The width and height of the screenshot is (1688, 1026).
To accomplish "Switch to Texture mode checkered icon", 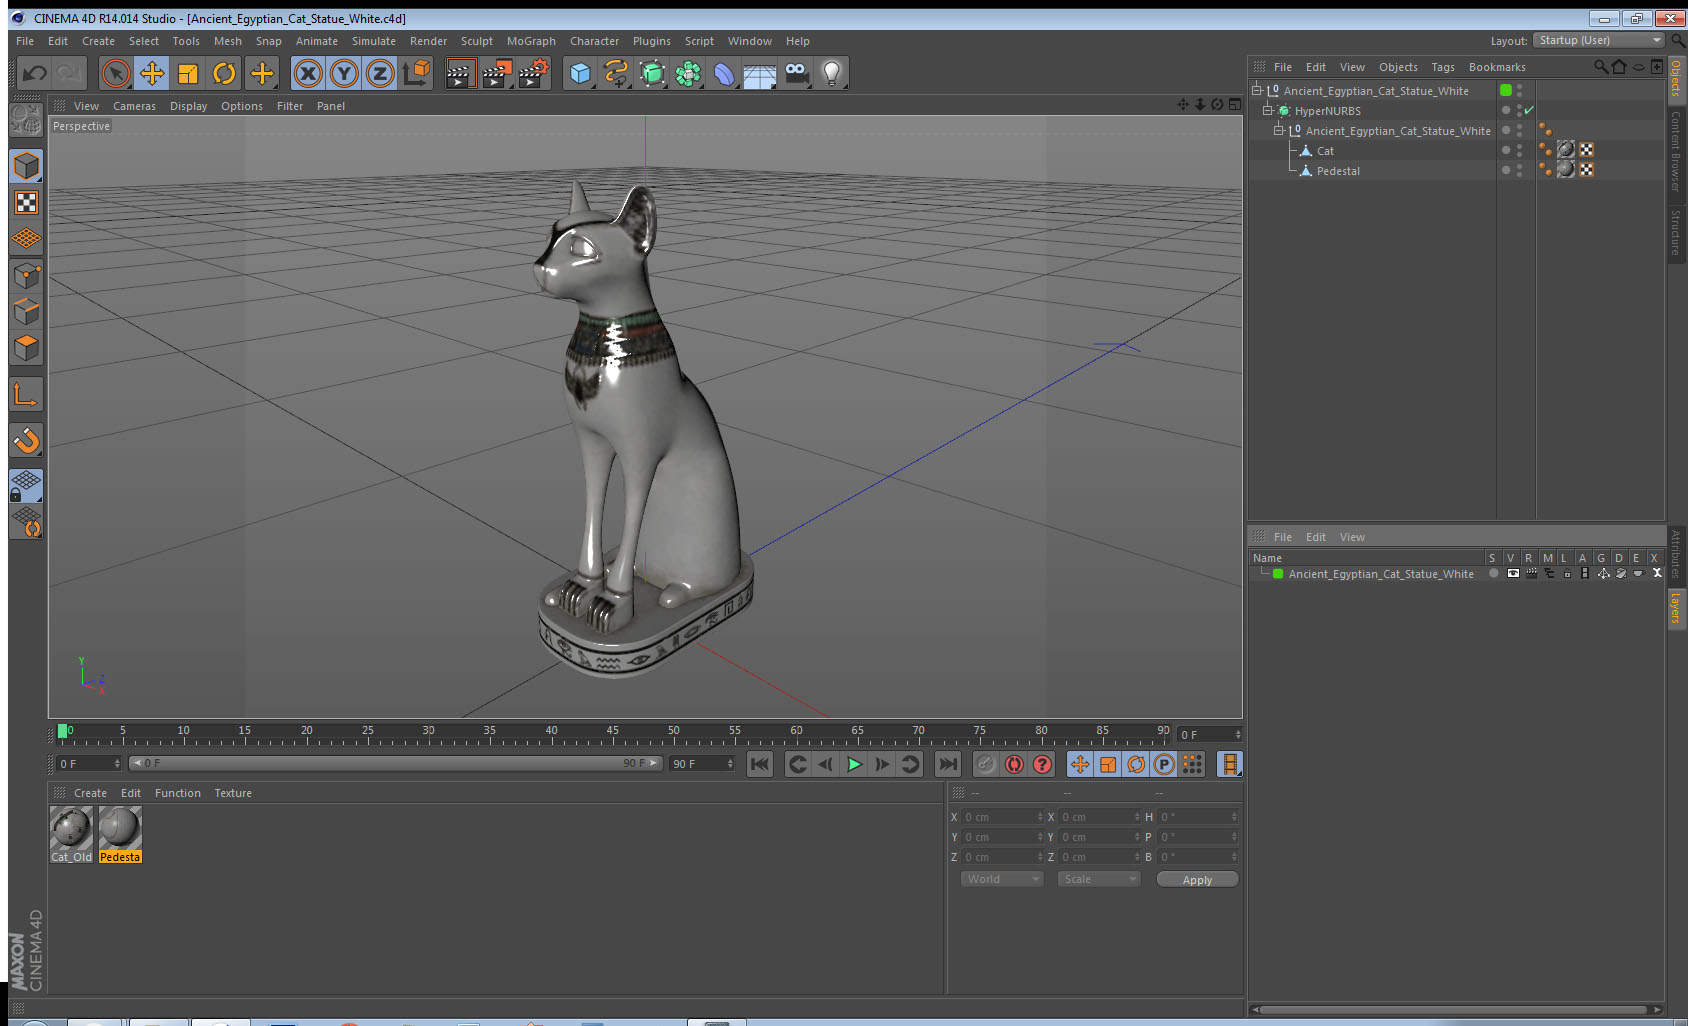I will point(26,203).
